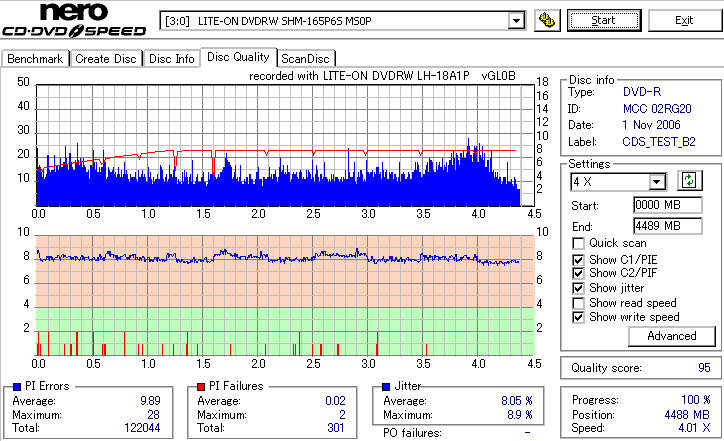This screenshot has height=441, width=724.
Task: Click the green refresh speed icon
Action: (x=689, y=181)
